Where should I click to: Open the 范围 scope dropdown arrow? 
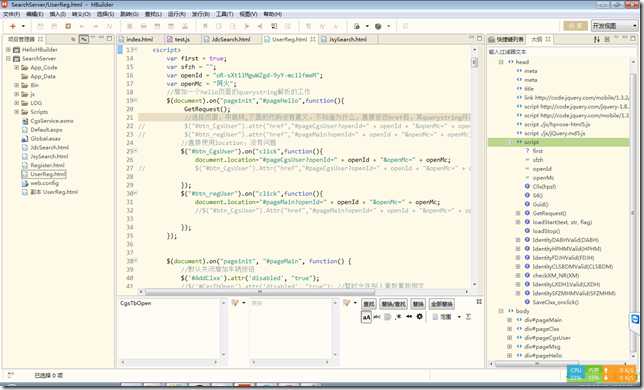click(459, 317)
